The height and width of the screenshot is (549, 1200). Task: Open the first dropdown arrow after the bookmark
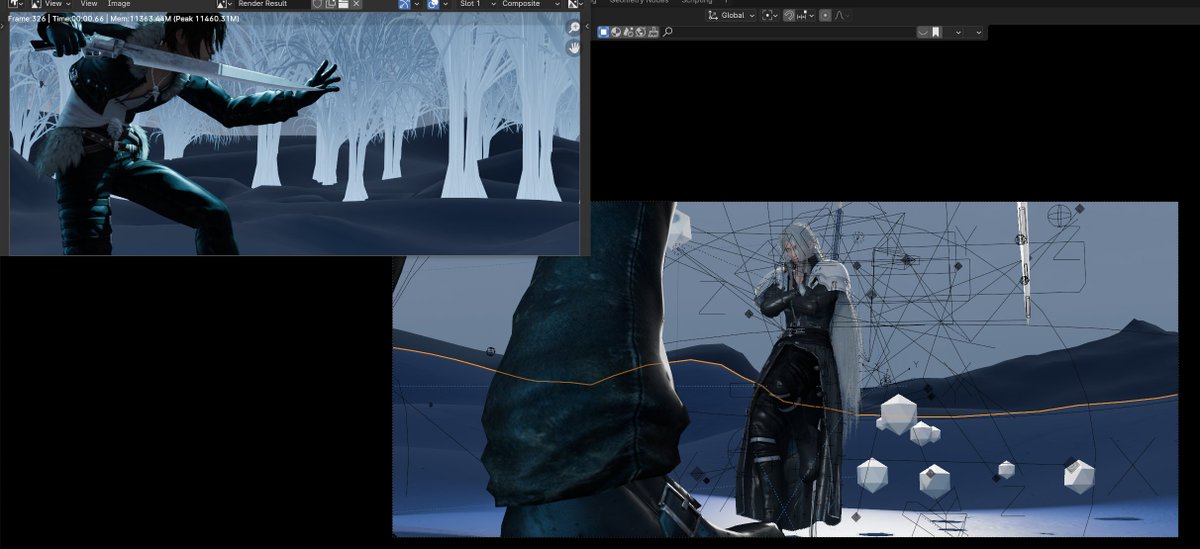click(958, 32)
